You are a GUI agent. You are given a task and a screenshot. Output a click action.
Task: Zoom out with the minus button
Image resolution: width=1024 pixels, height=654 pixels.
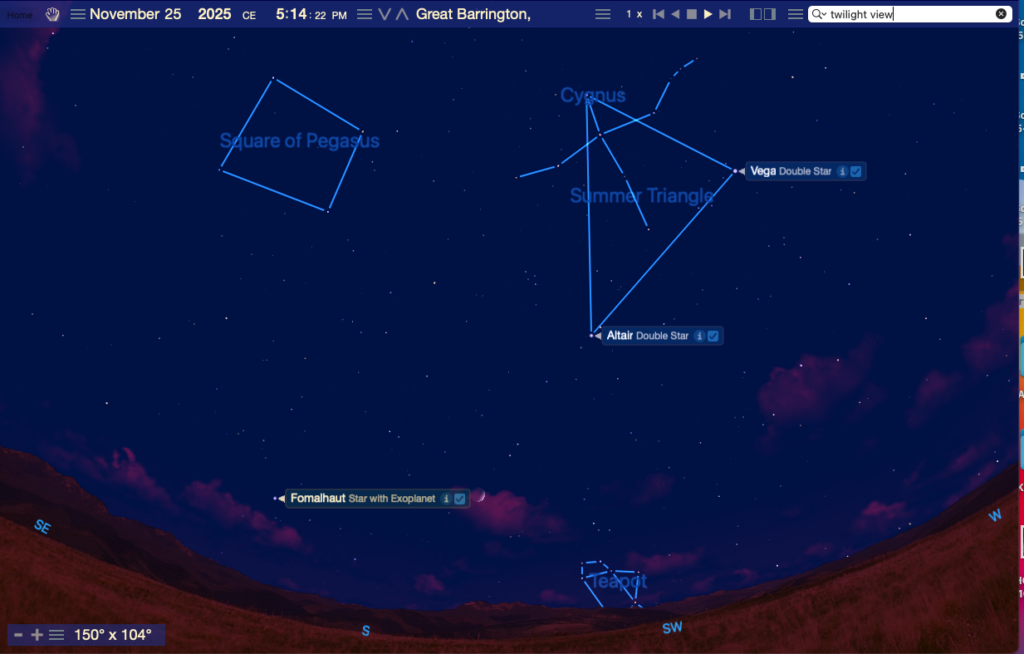(18, 635)
